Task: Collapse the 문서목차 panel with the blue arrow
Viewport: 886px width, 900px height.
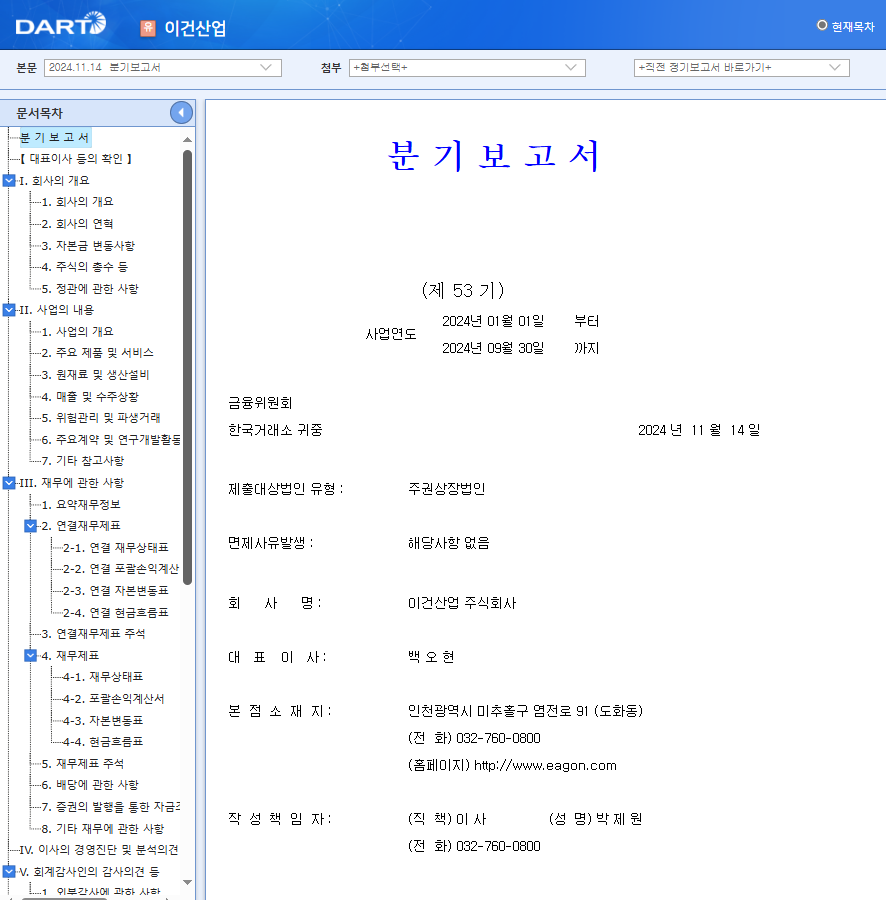Action: (x=181, y=112)
